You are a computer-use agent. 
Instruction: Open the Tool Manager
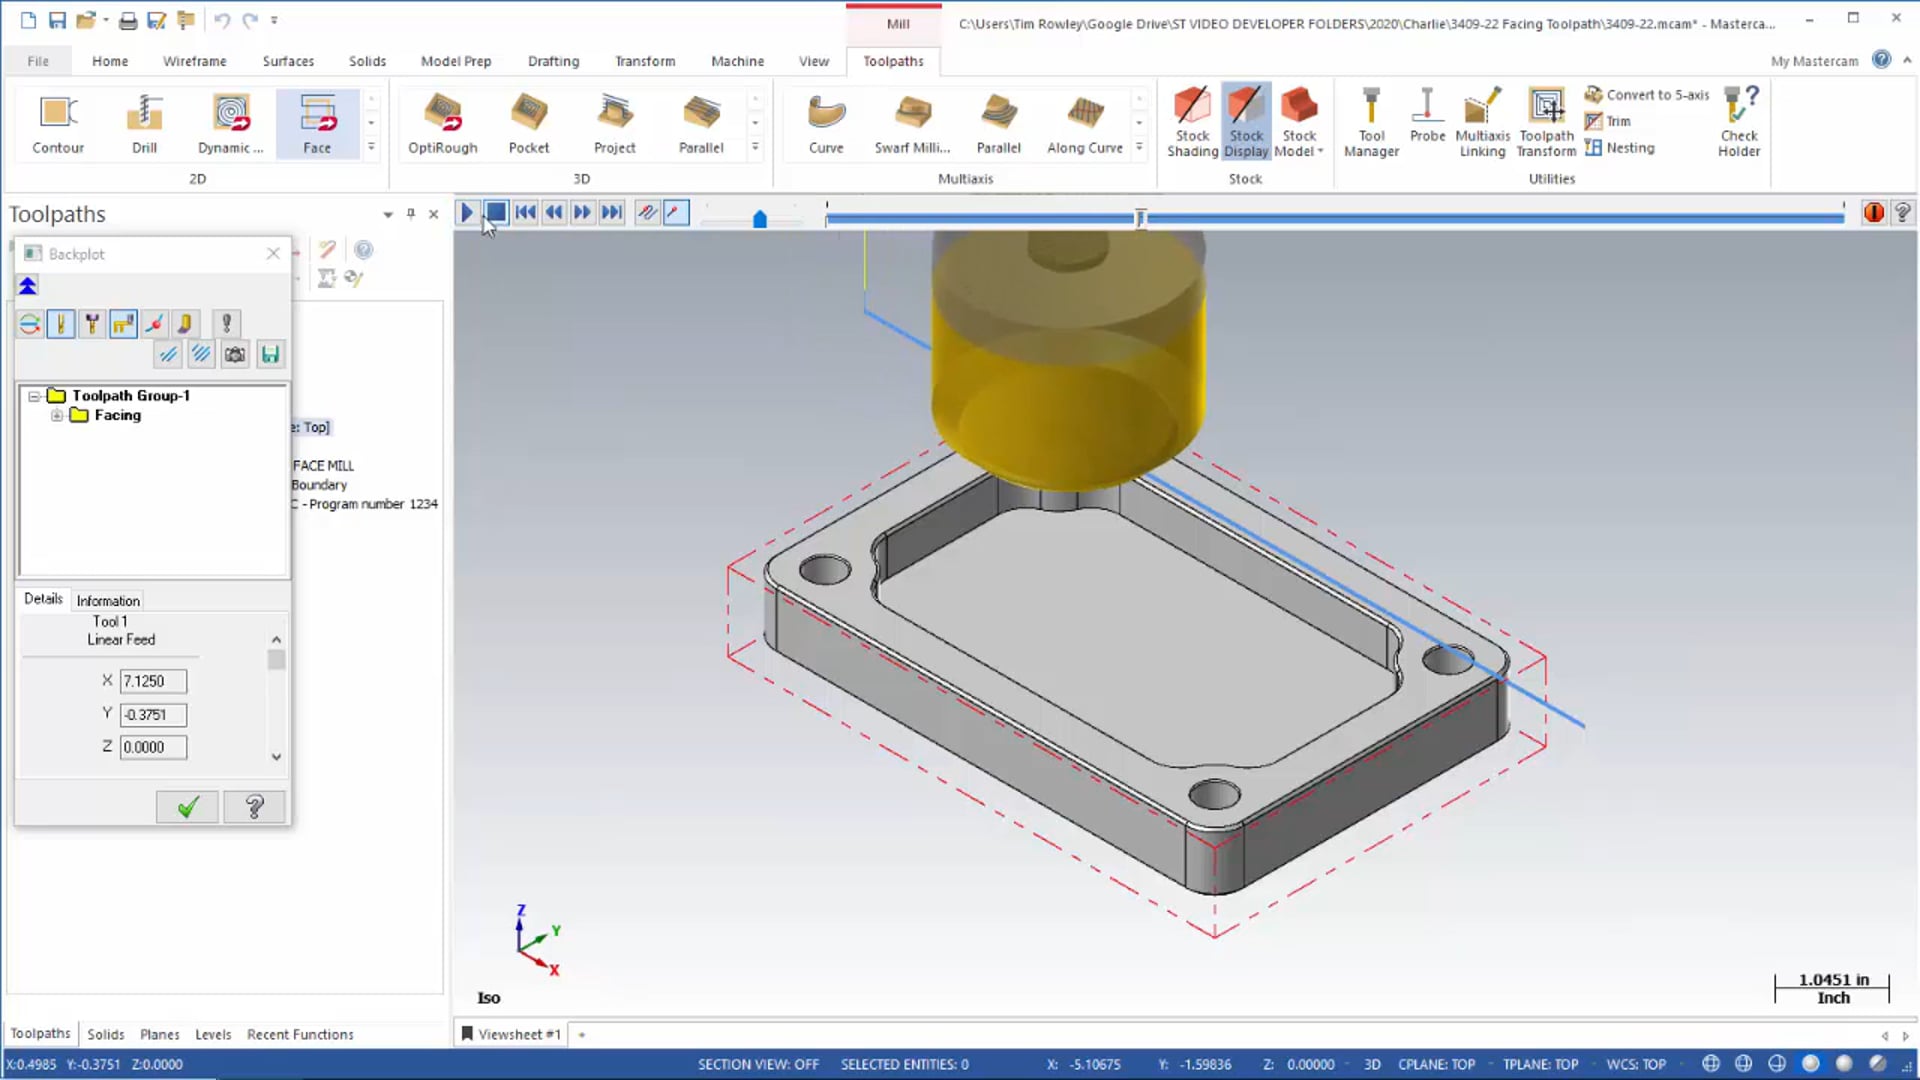pos(1371,124)
